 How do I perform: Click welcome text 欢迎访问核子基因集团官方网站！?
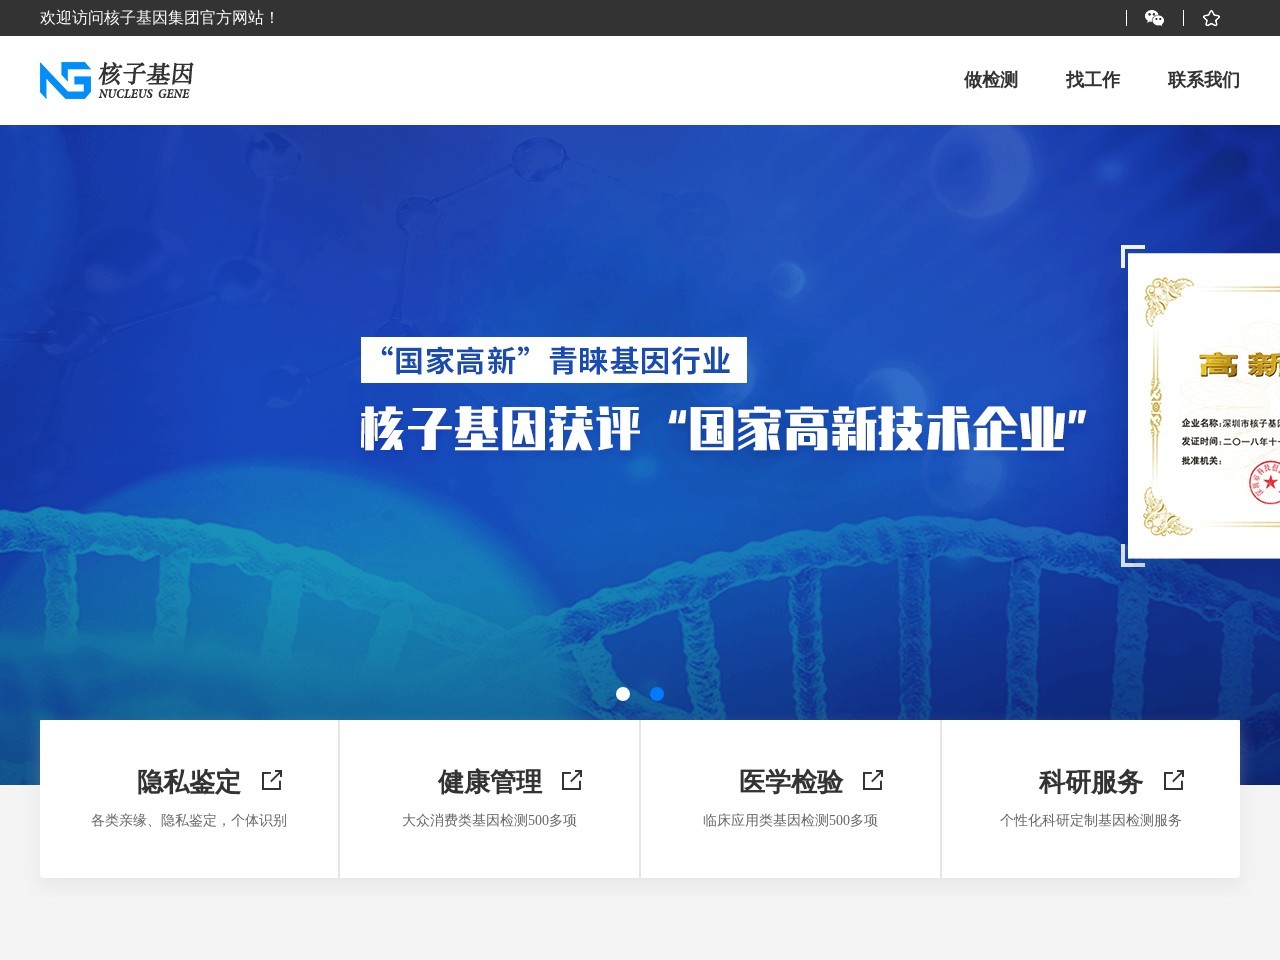[x=159, y=18]
